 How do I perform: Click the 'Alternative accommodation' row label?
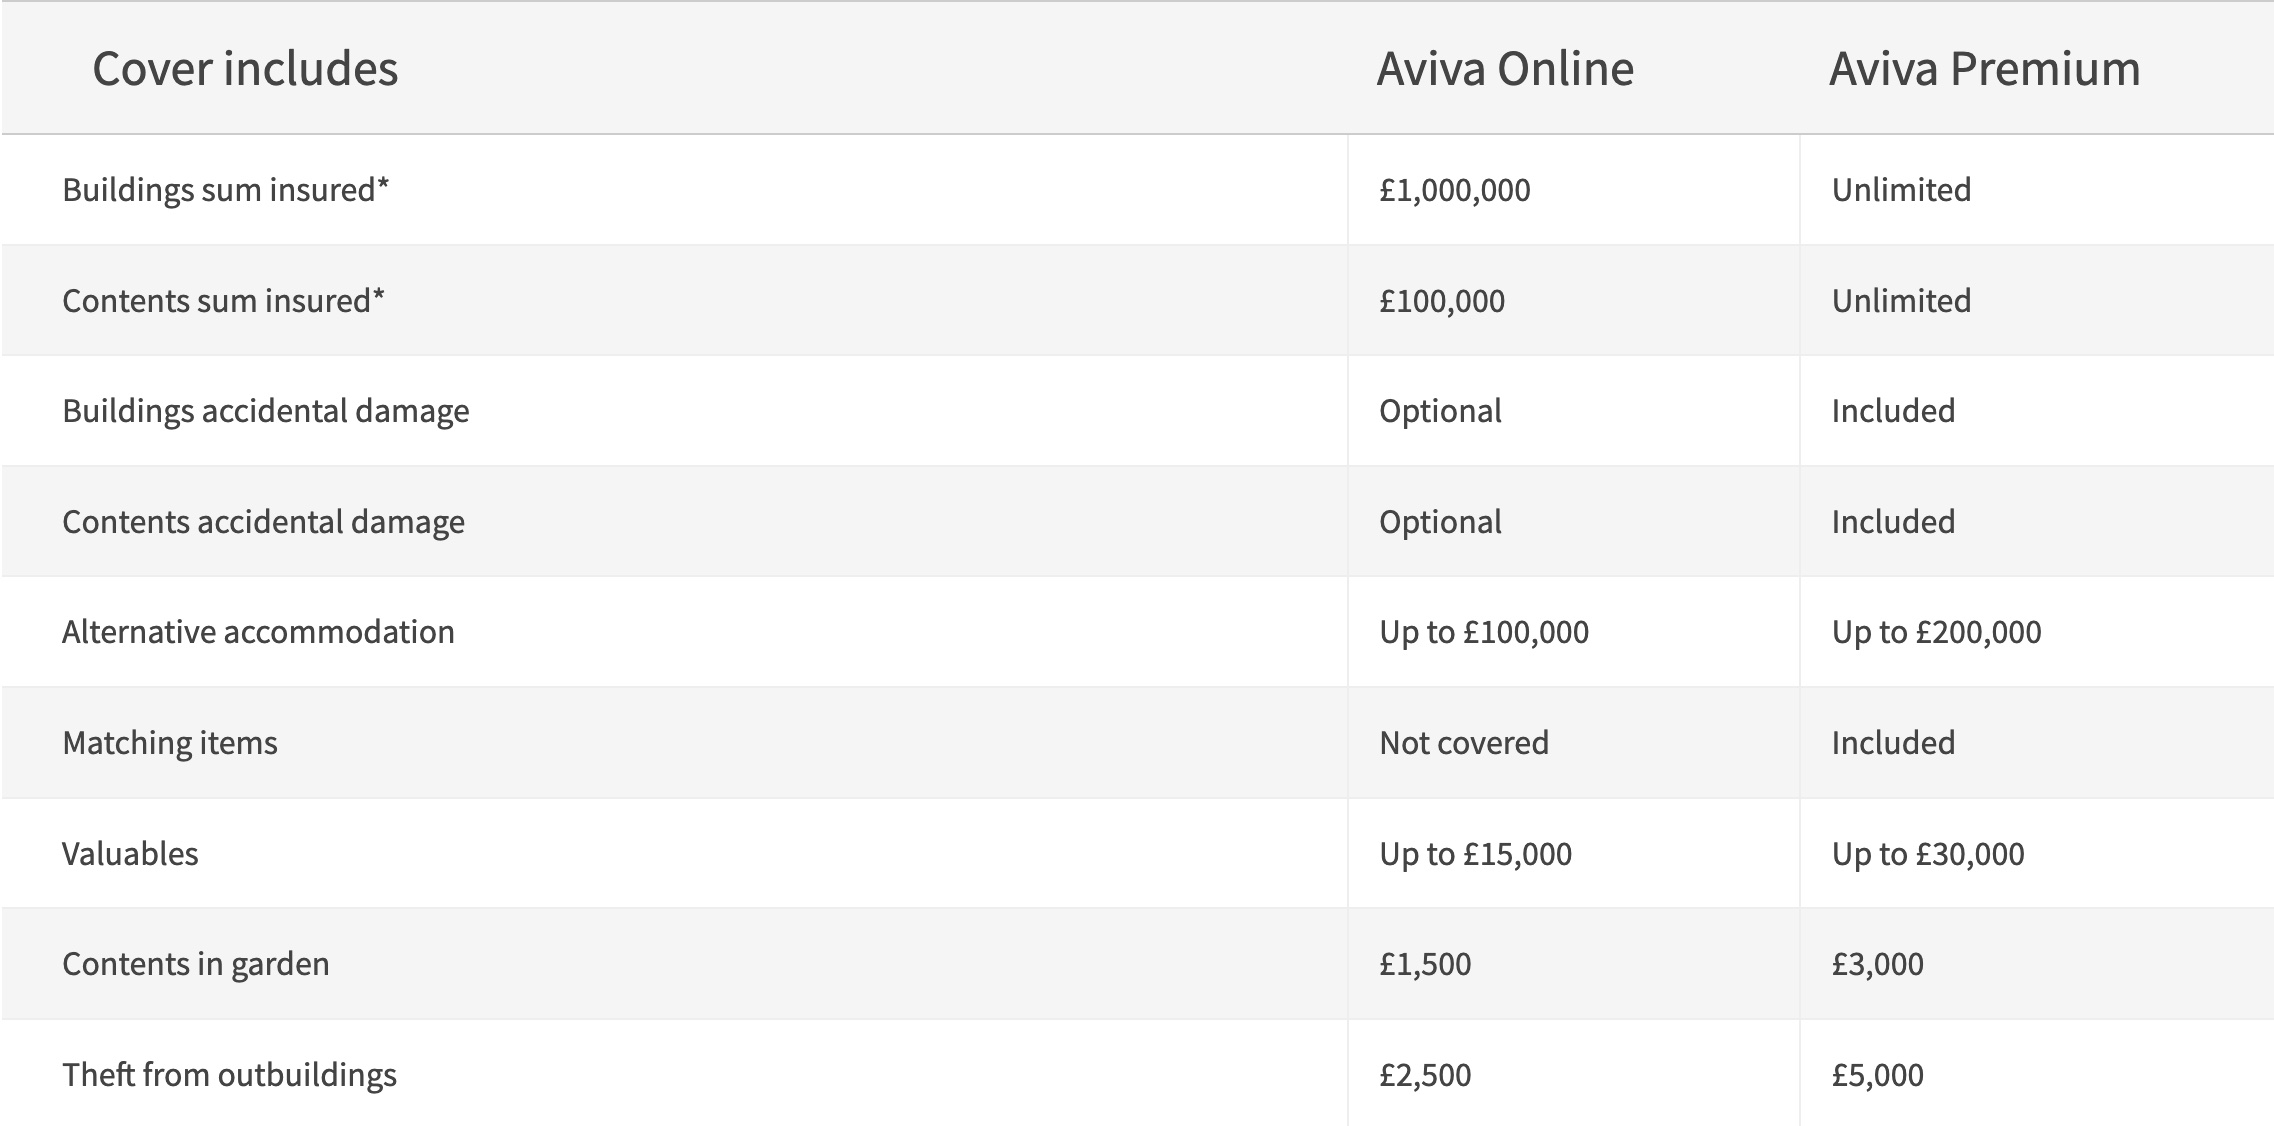click(x=258, y=632)
